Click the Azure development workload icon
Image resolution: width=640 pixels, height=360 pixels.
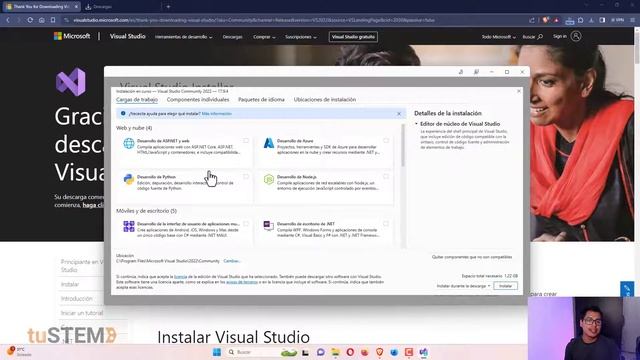pyautogui.click(x=269, y=143)
